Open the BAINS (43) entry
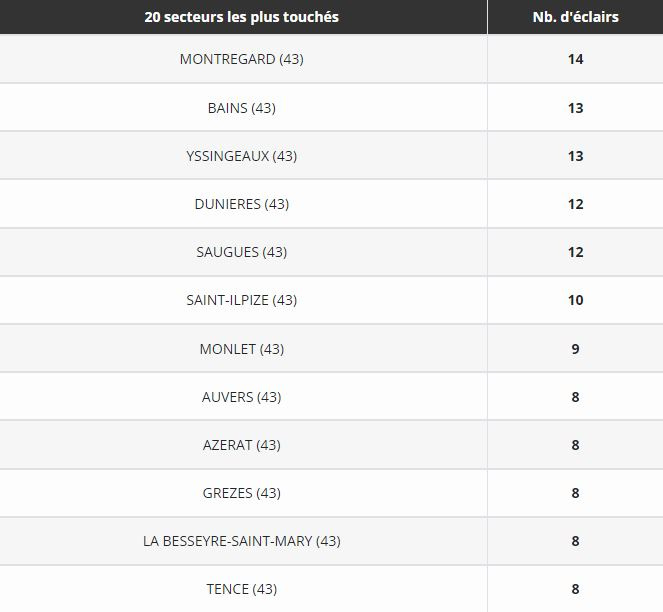 (x=241, y=108)
